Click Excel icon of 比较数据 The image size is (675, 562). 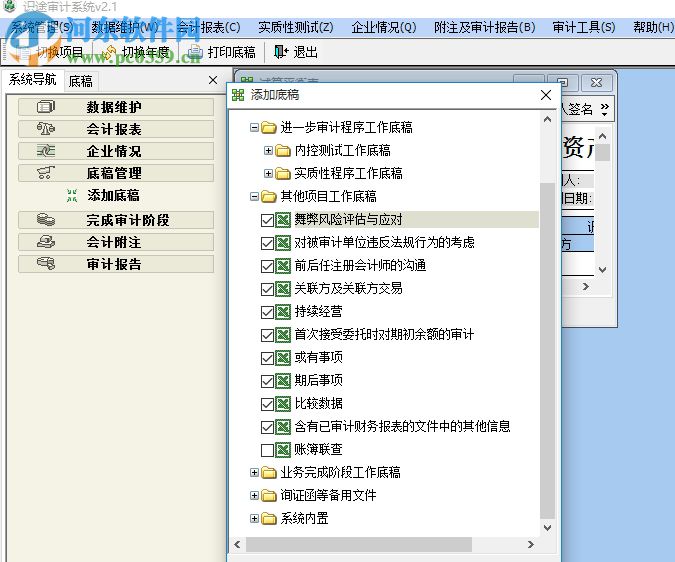283,404
